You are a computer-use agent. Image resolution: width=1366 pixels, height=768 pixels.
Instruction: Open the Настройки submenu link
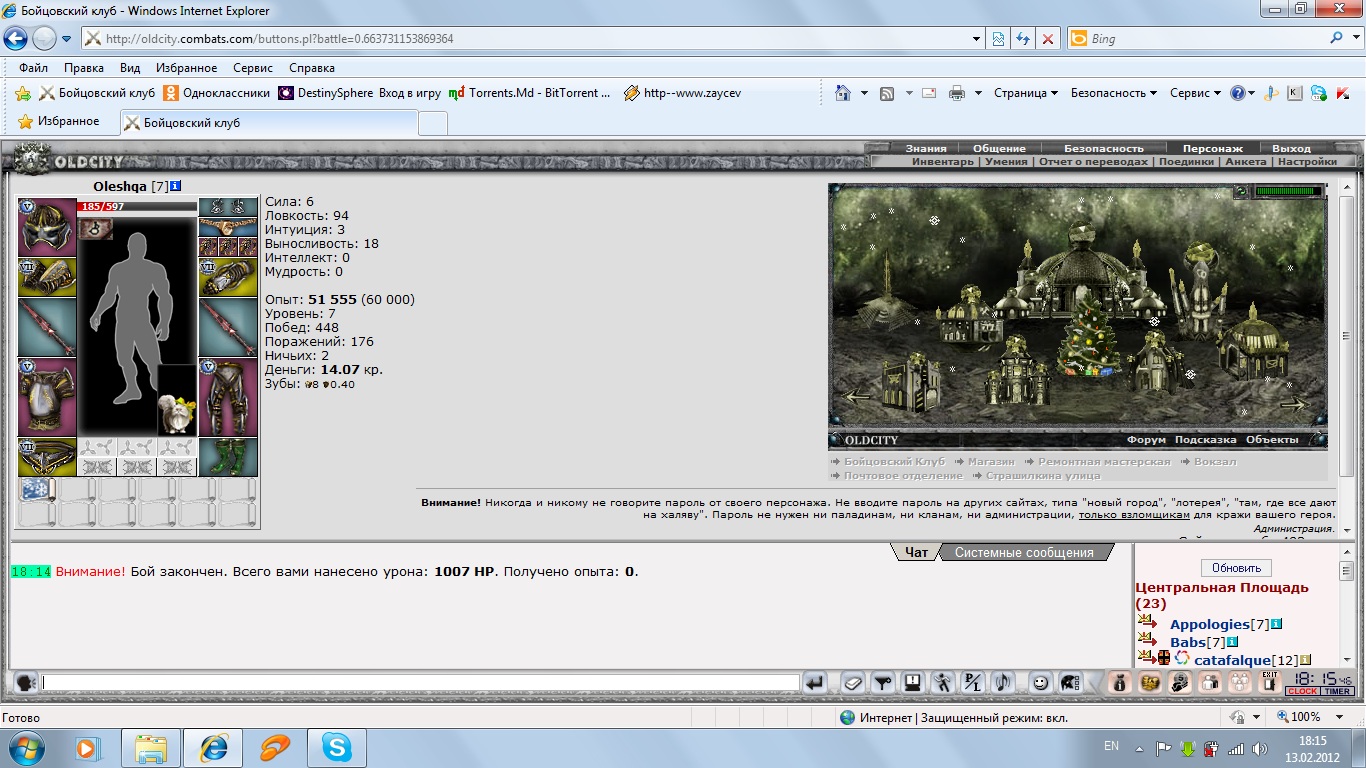[1307, 161]
